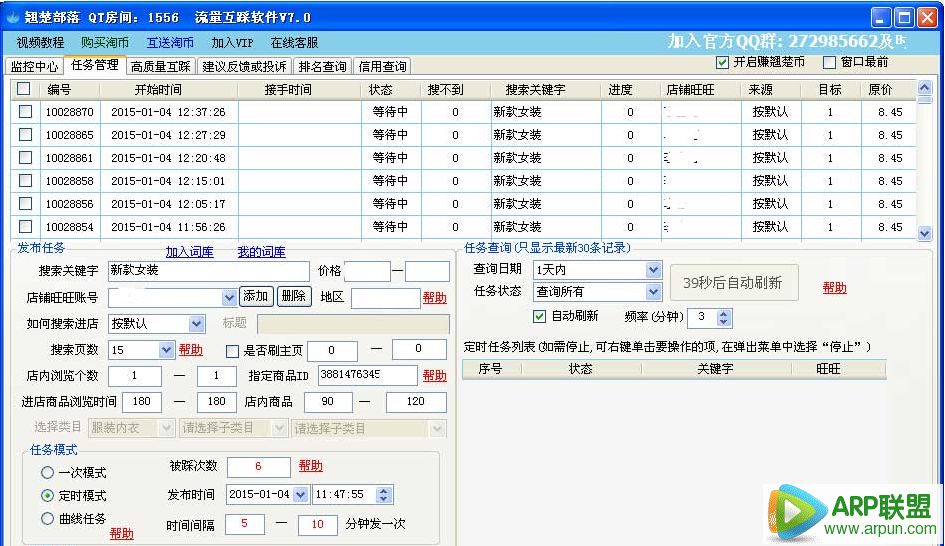Open the 排名查询 tab
The image size is (945, 546).
click(322, 66)
